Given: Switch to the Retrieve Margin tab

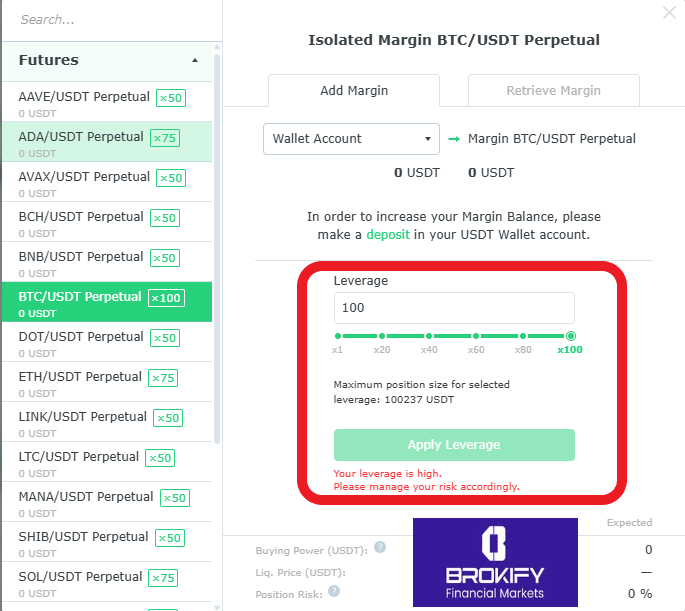Looking at the screenshot, I should [x=553, y=91].
